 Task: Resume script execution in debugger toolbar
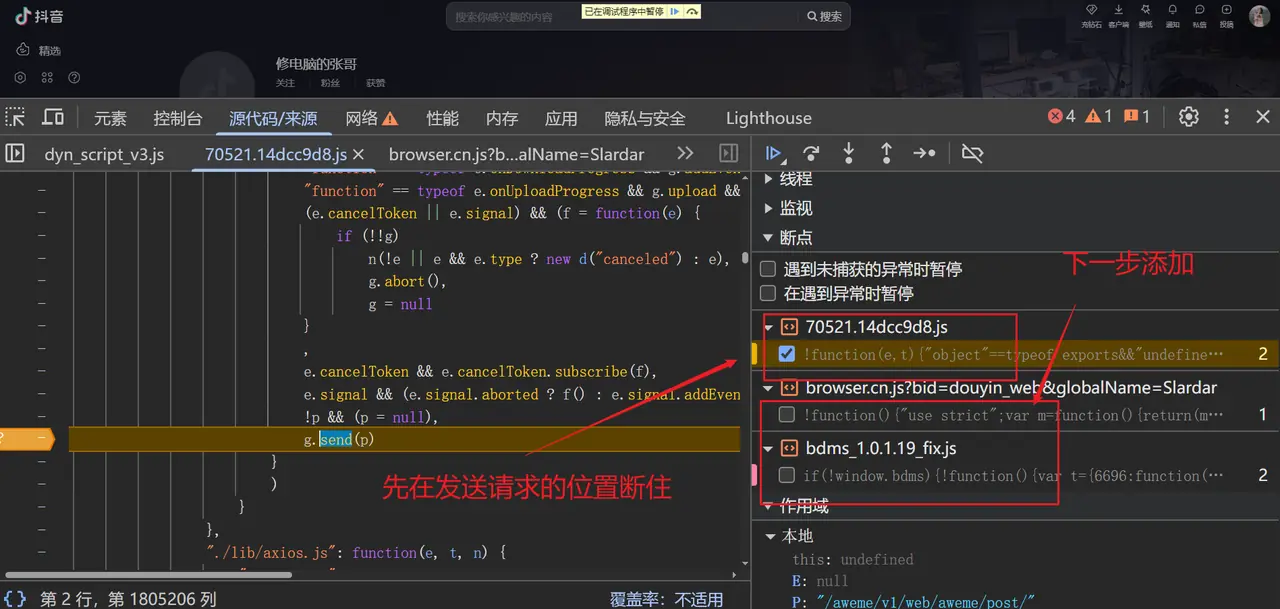[773, 153]
